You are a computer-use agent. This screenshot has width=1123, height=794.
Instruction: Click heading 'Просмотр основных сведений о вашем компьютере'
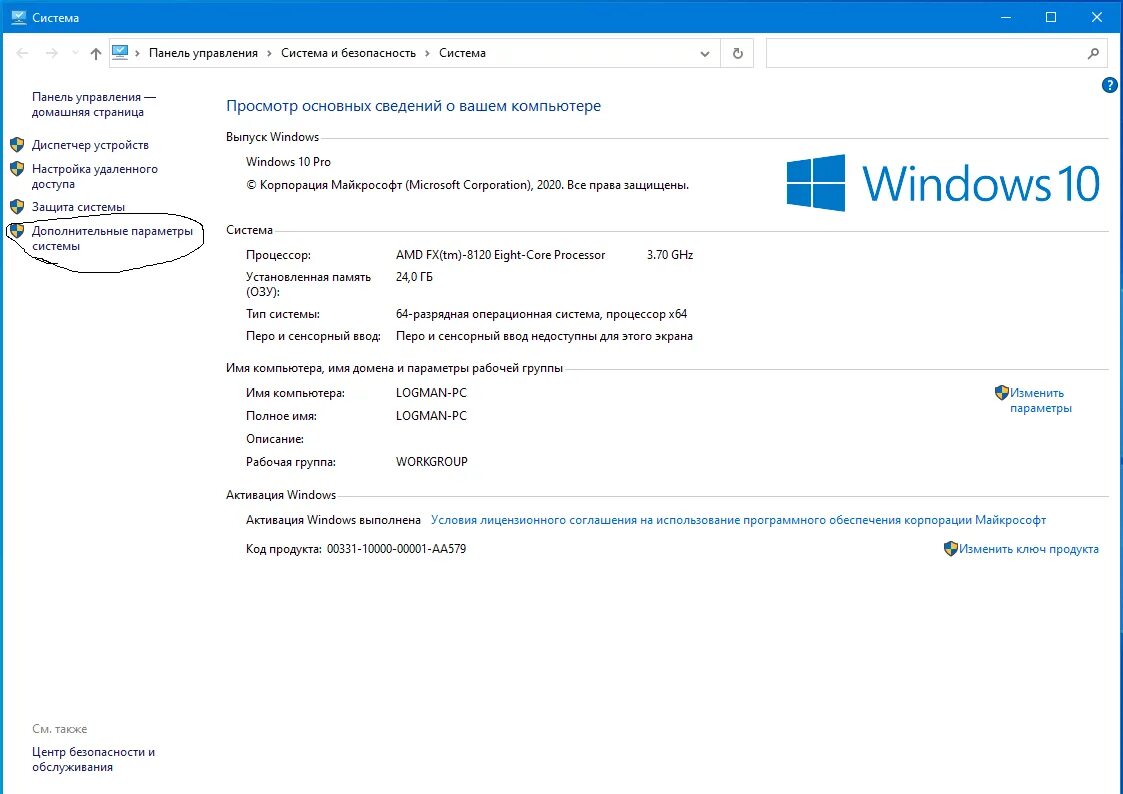[x=413, y=106]
